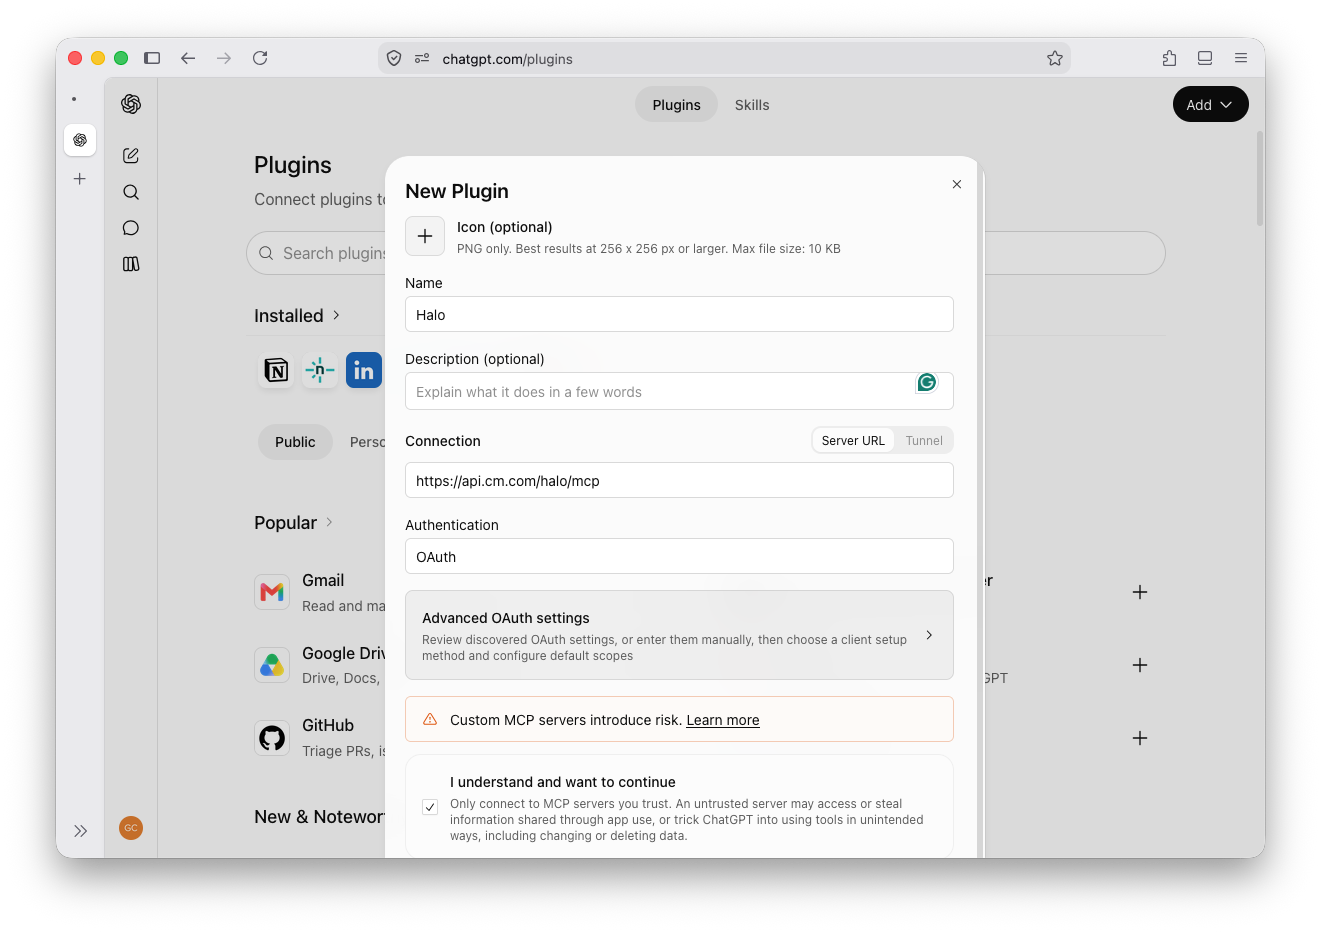The width and height of the screenshot is (1321, 932).
Task: Open browser extensions puzzle icon
Action: click(1169, 58)
